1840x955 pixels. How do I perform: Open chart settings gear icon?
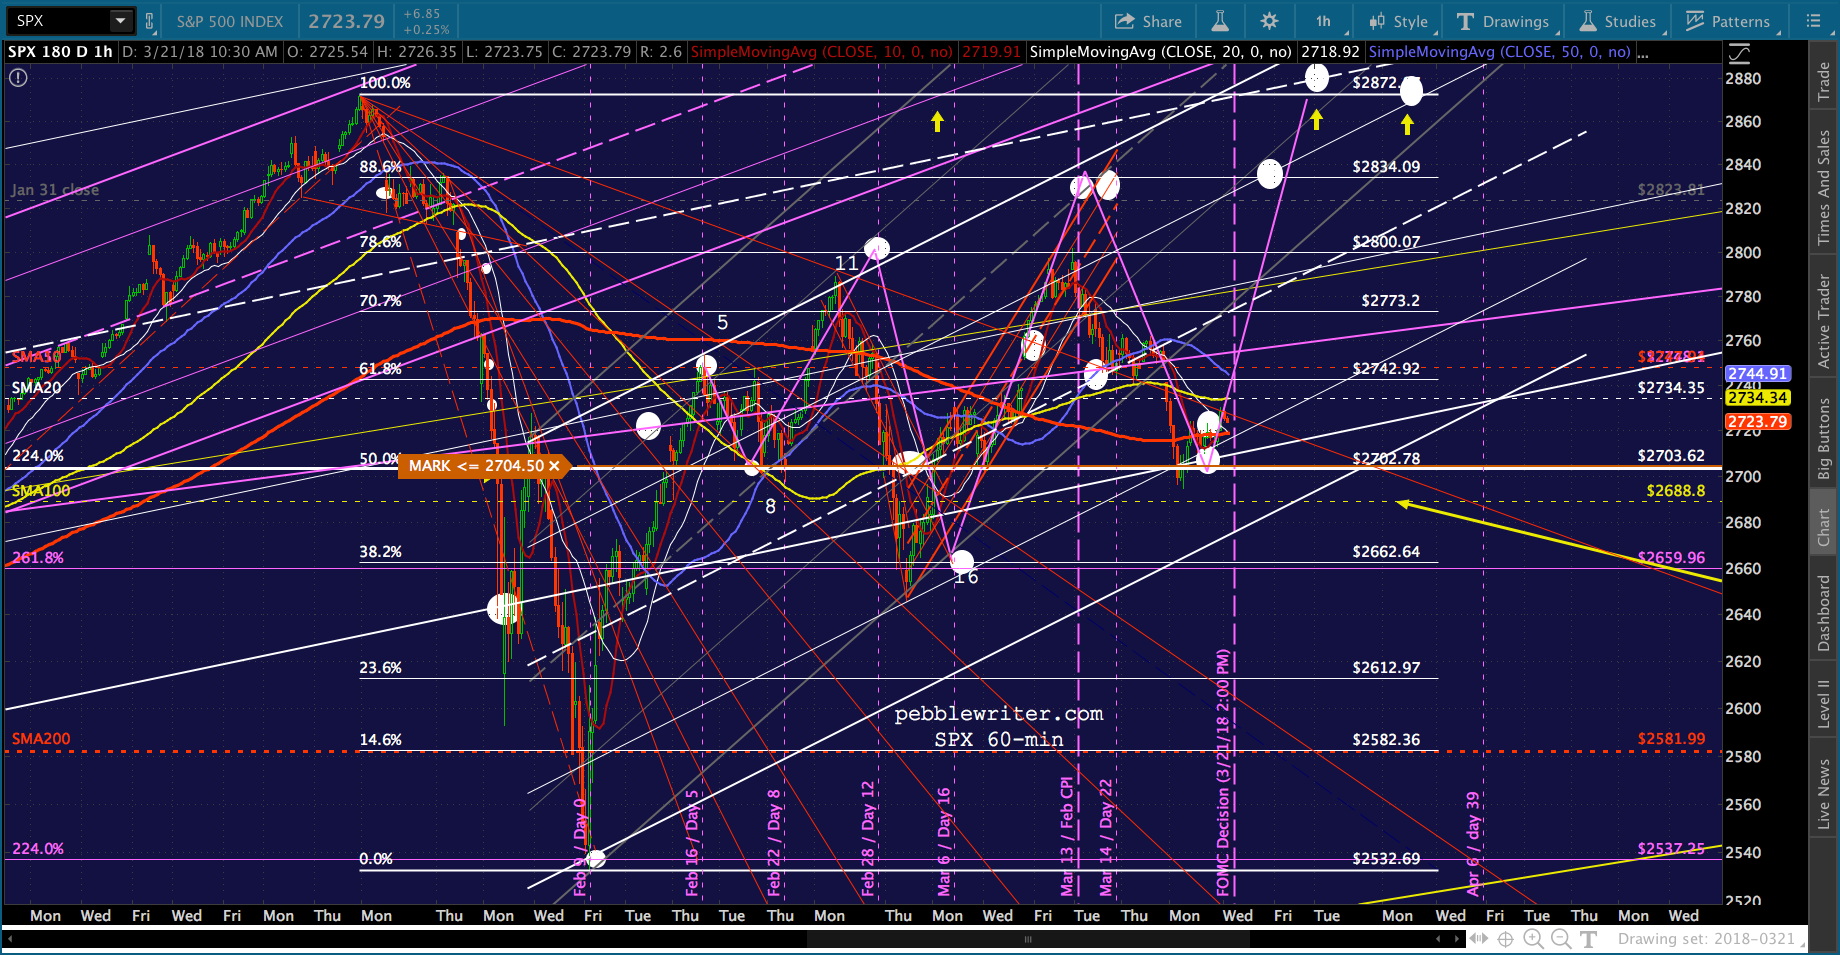(1269, 21)
